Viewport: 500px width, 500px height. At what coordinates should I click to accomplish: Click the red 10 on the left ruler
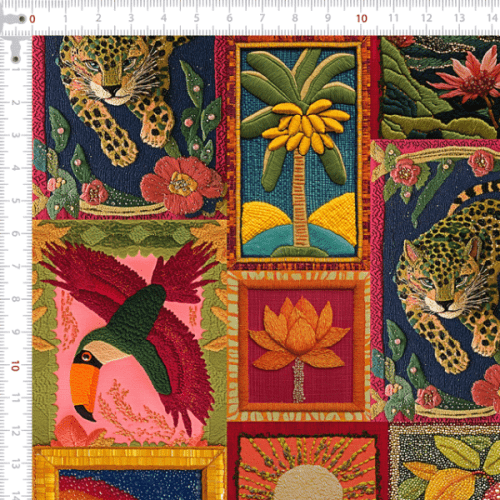(15, 366)
